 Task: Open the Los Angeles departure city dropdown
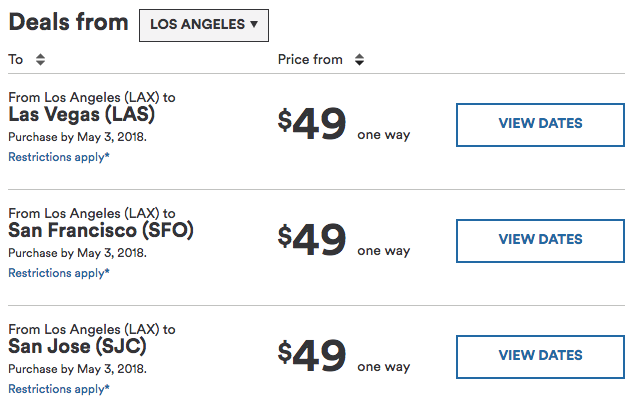203,24
